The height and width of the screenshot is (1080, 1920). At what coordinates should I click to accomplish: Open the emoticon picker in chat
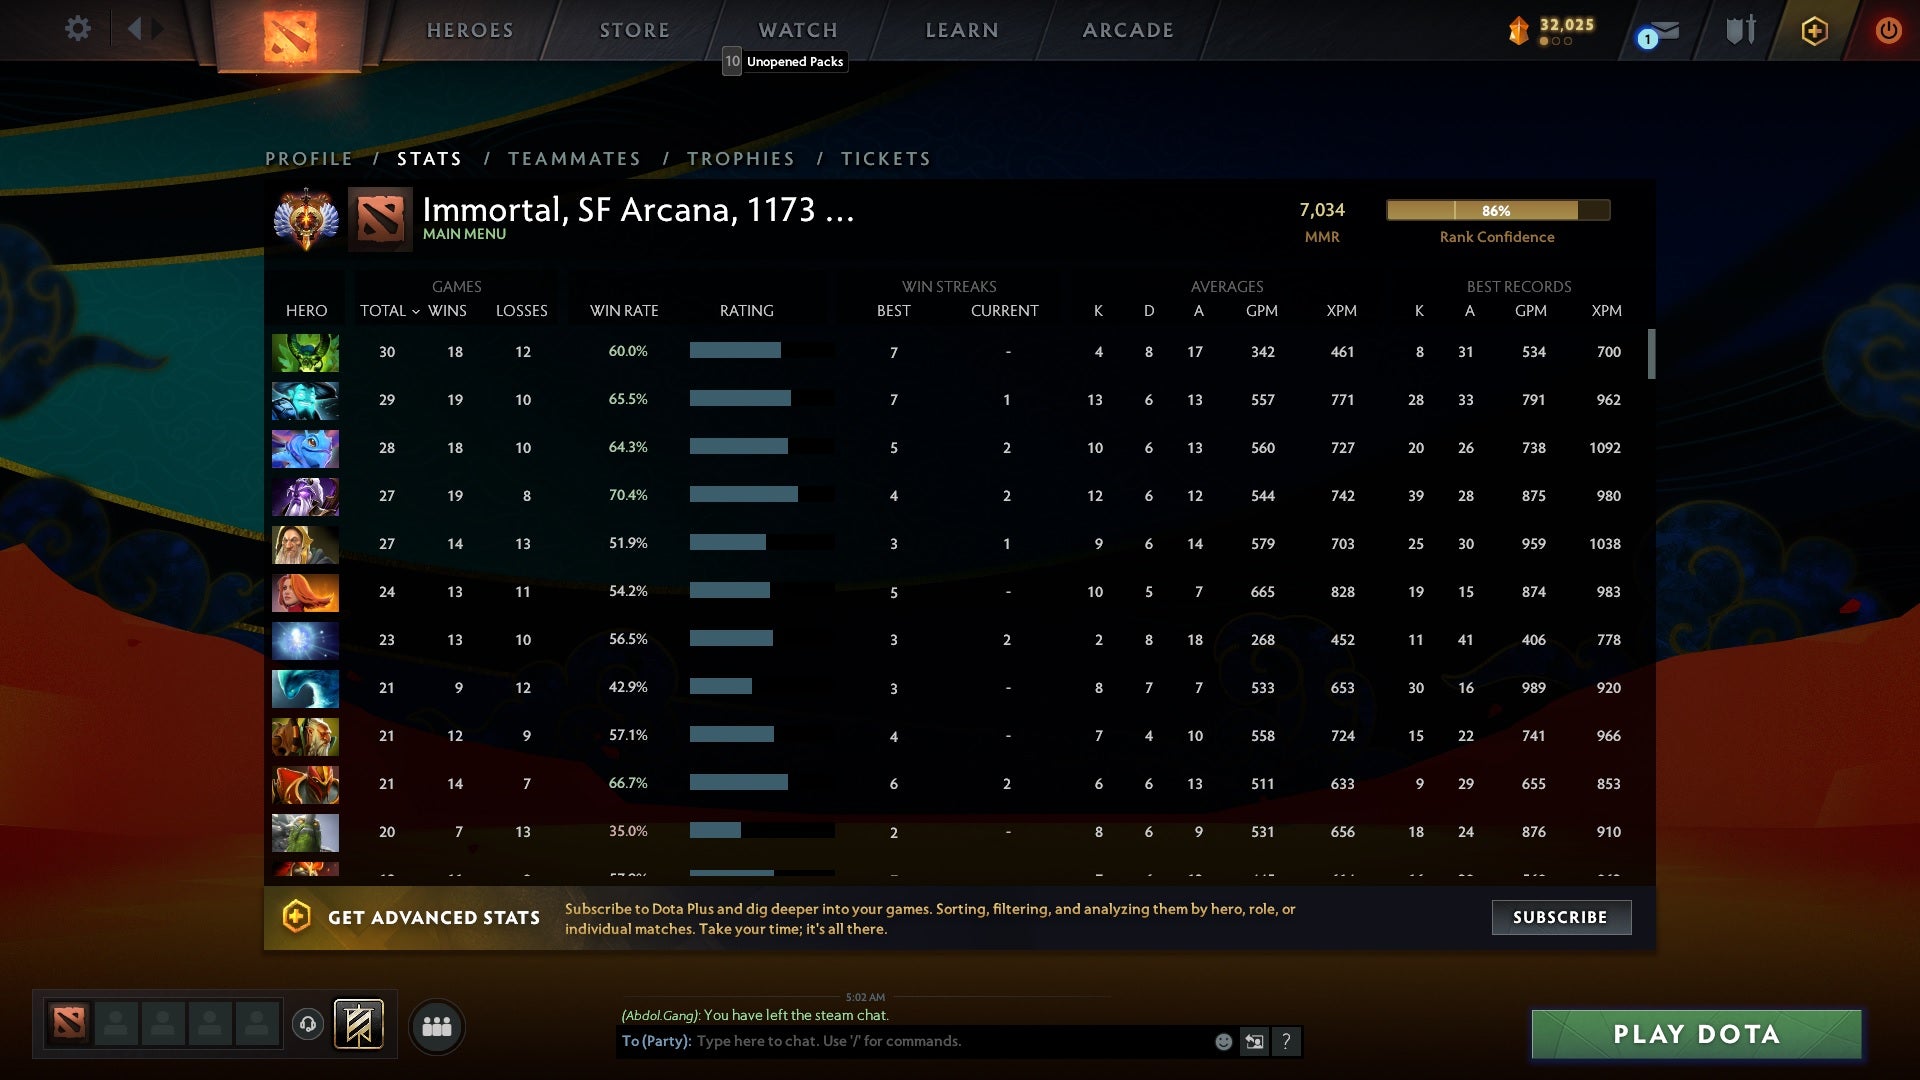[1223, 1041]
